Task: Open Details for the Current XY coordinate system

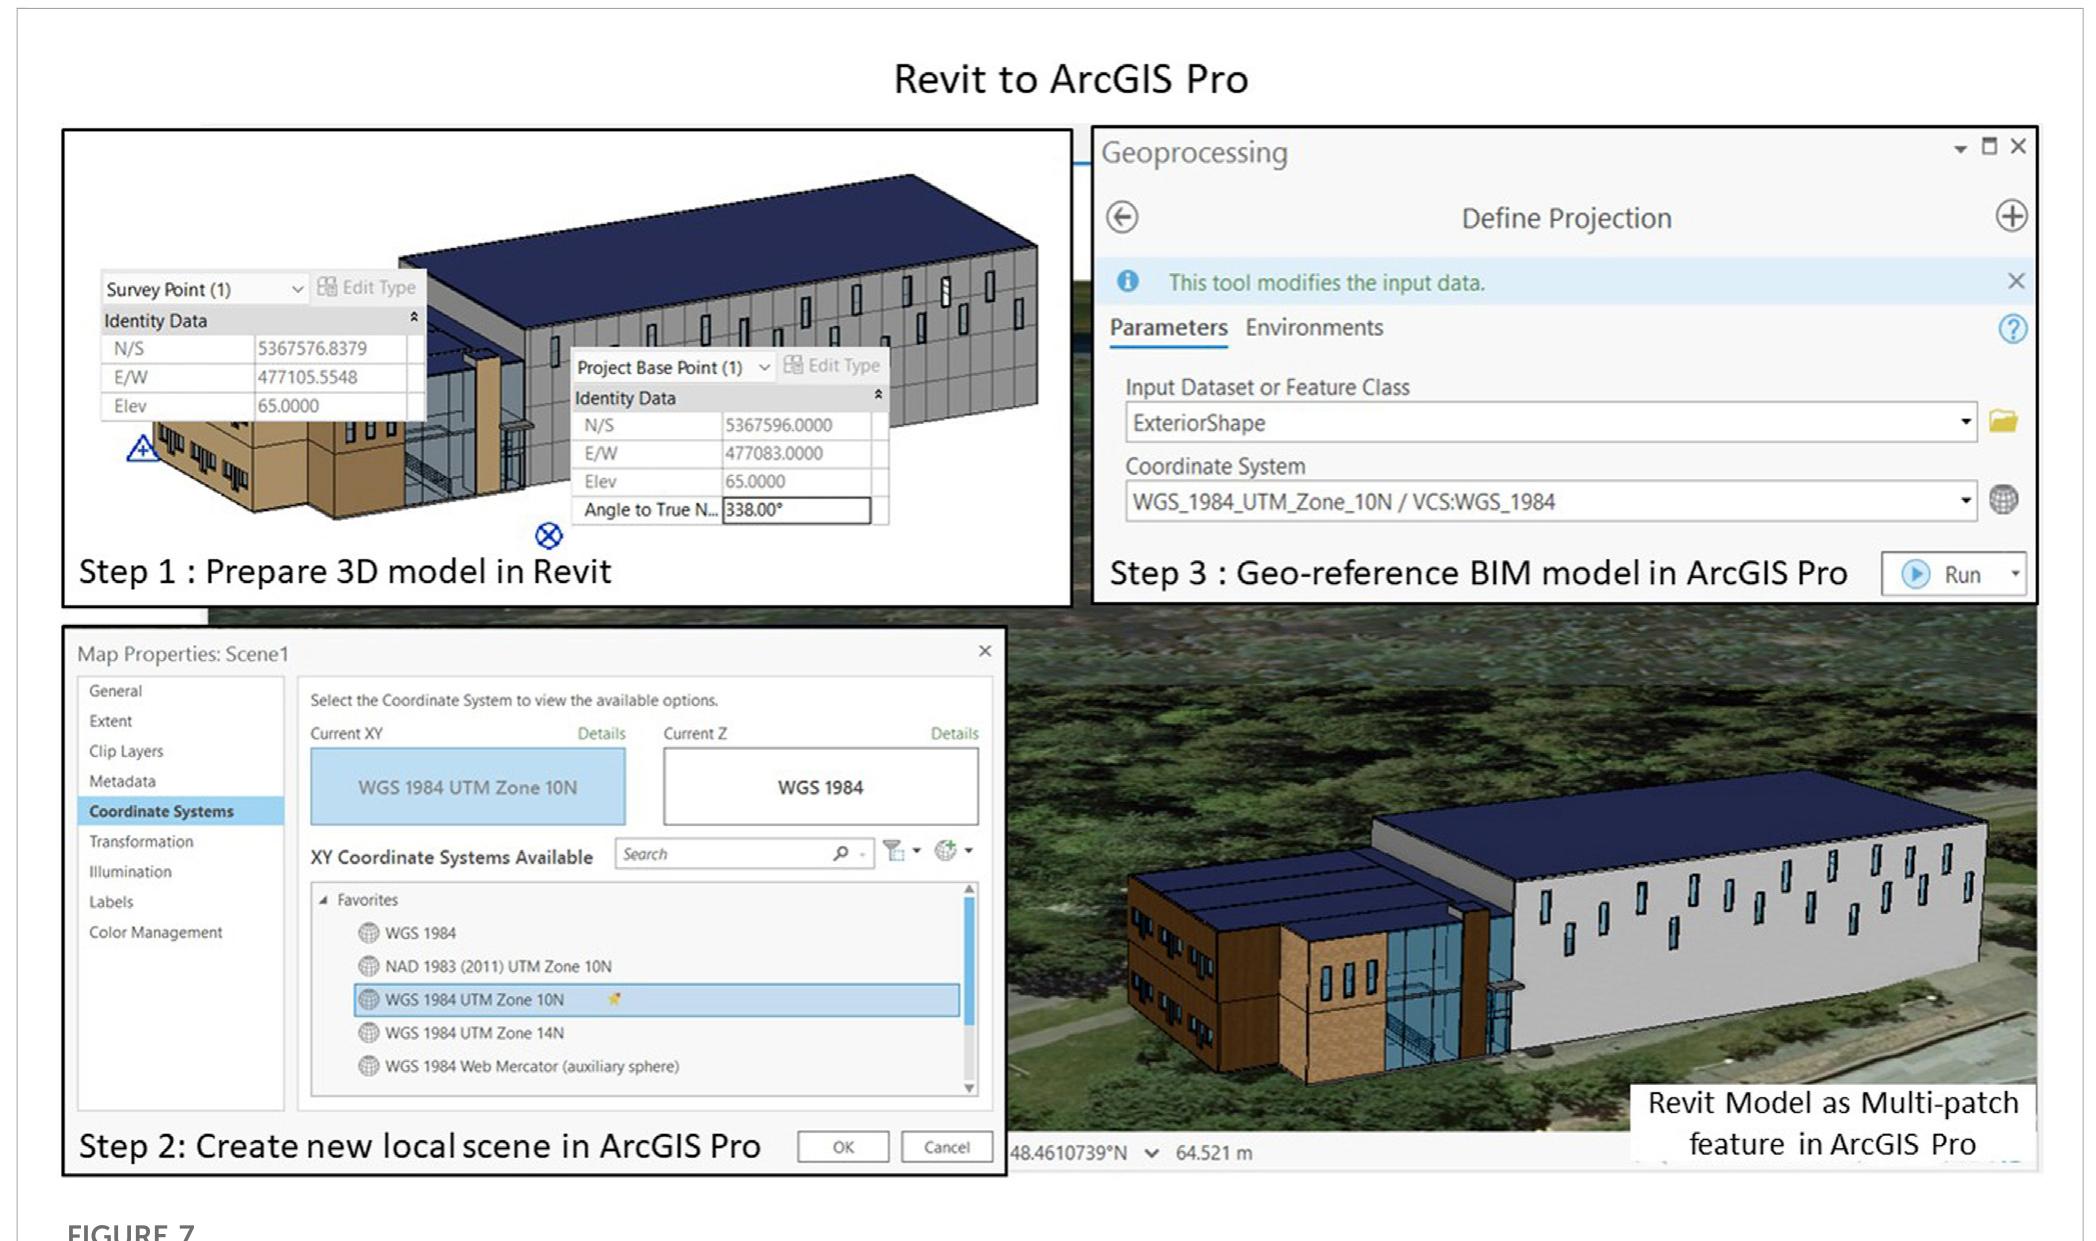Action: (x=601, y=733)
